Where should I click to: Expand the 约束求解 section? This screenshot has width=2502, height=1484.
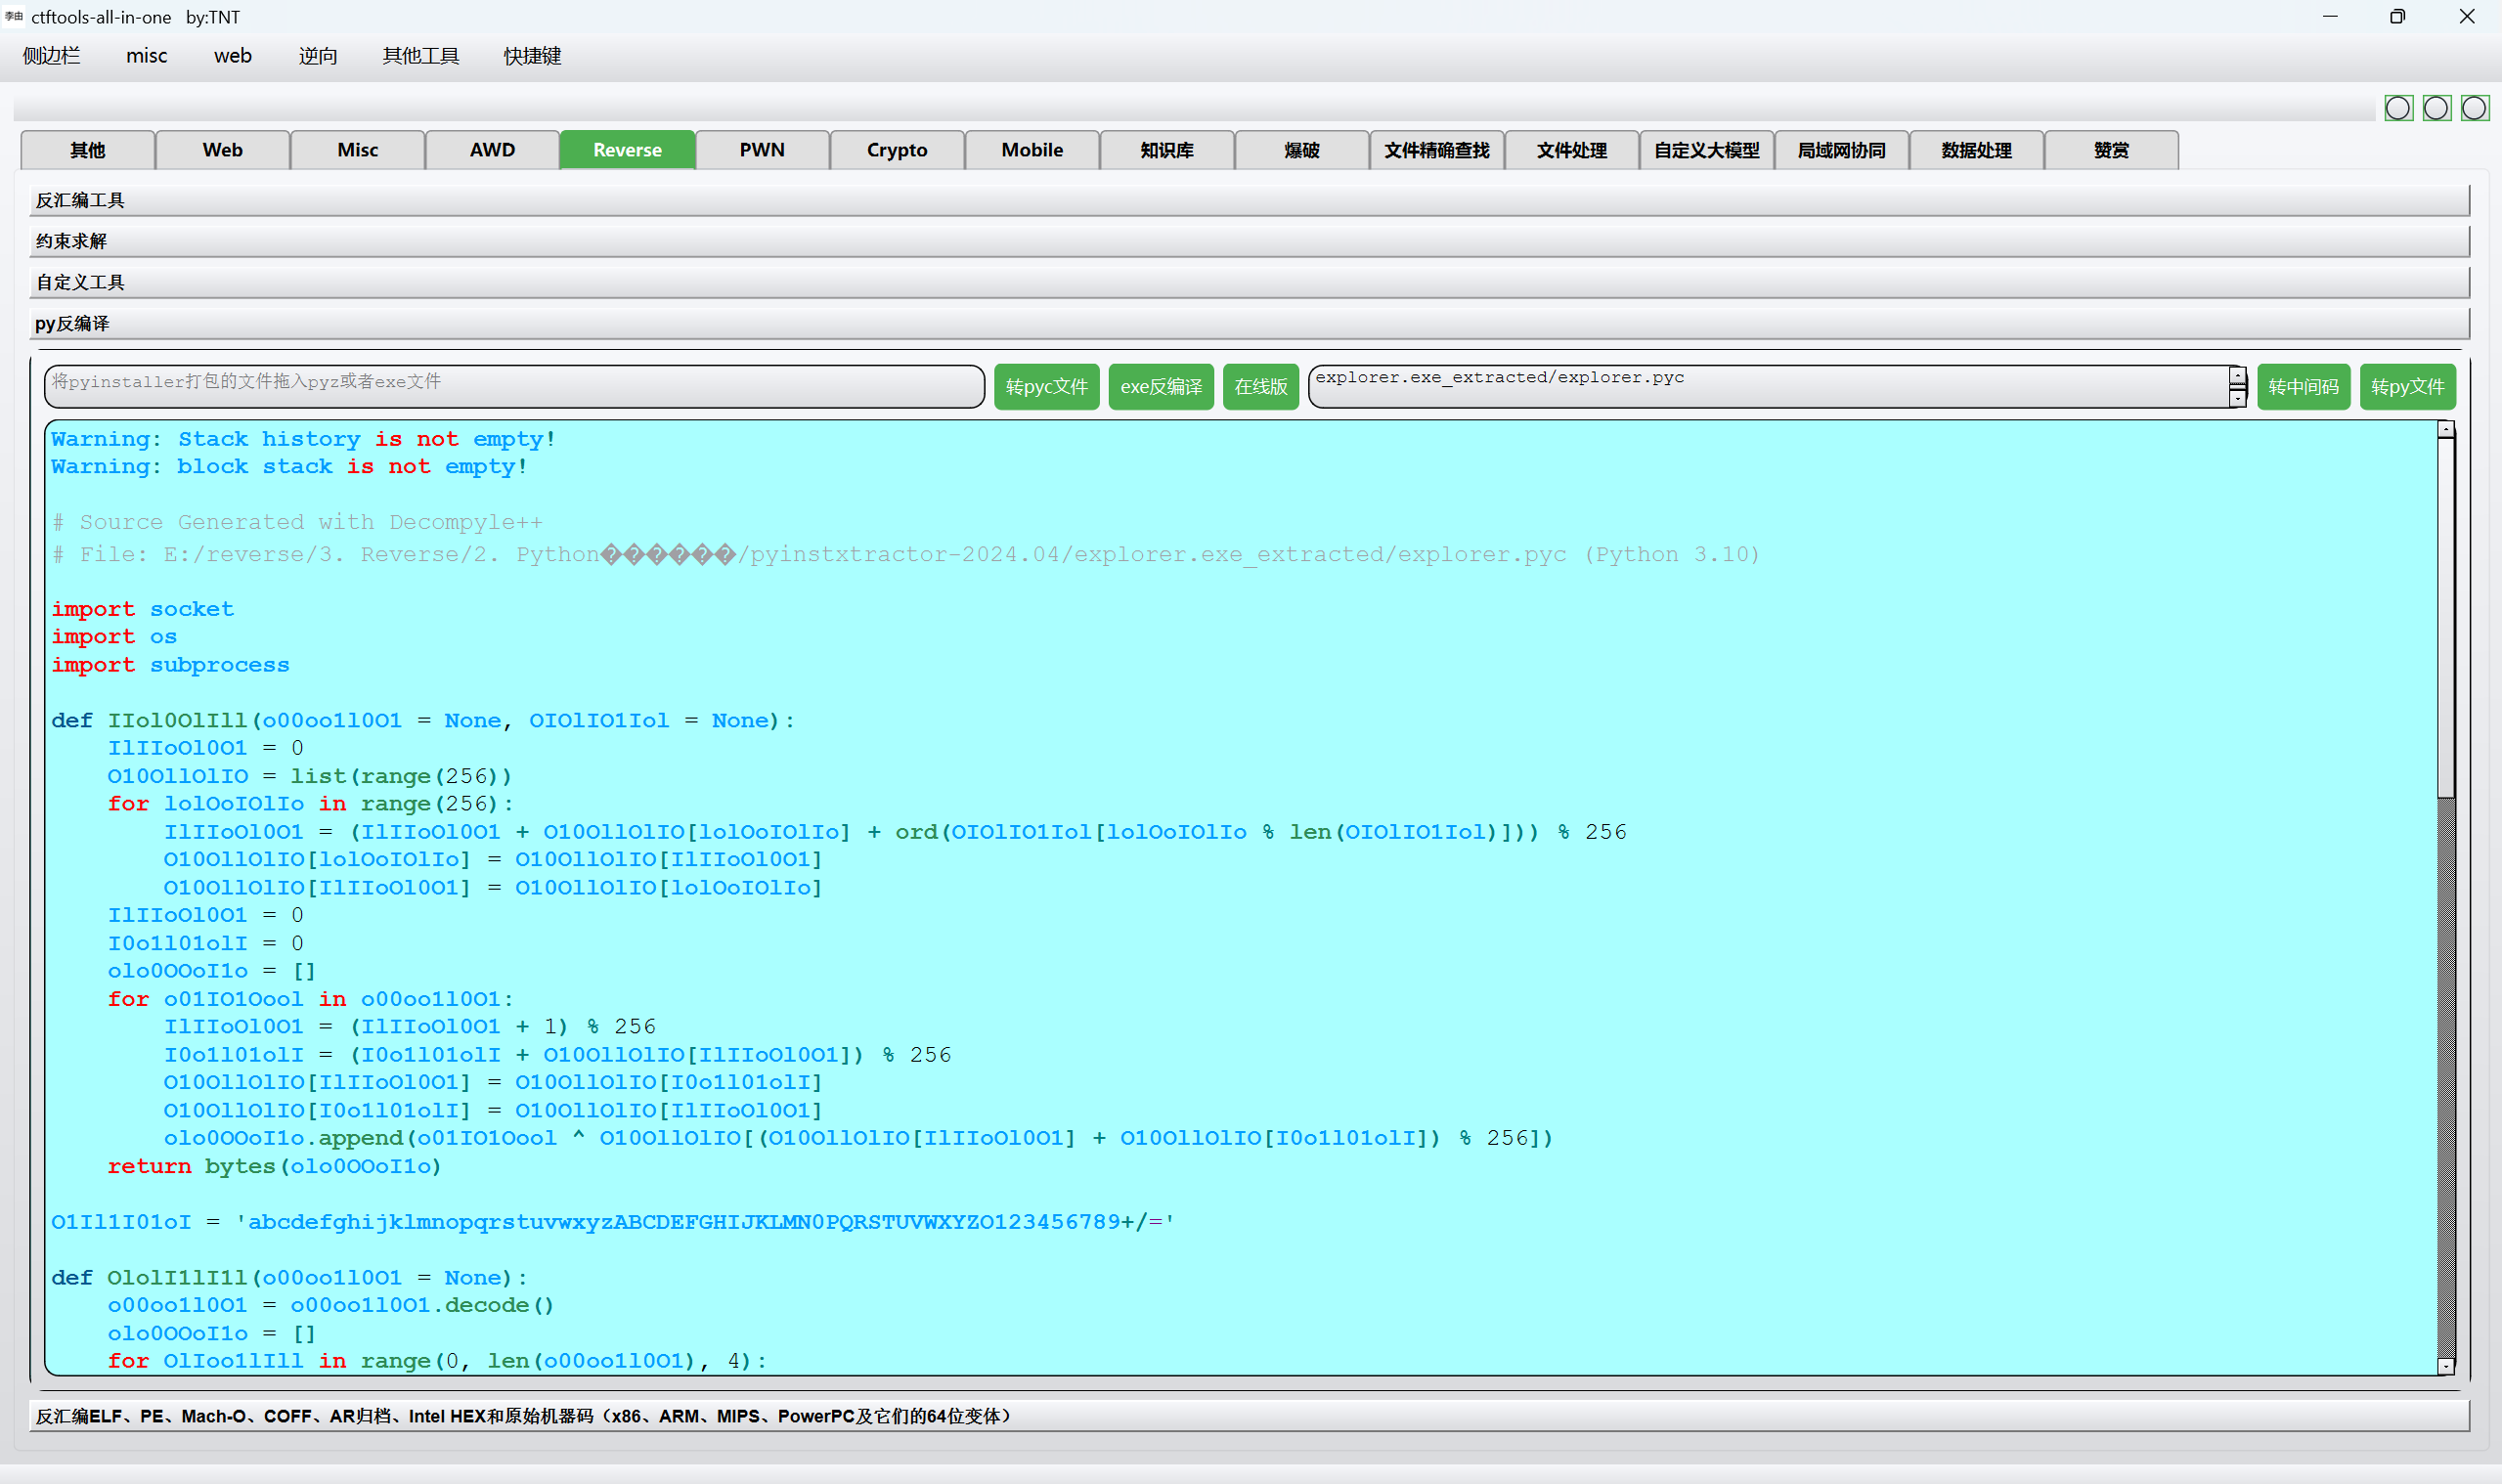[1250, 241]
